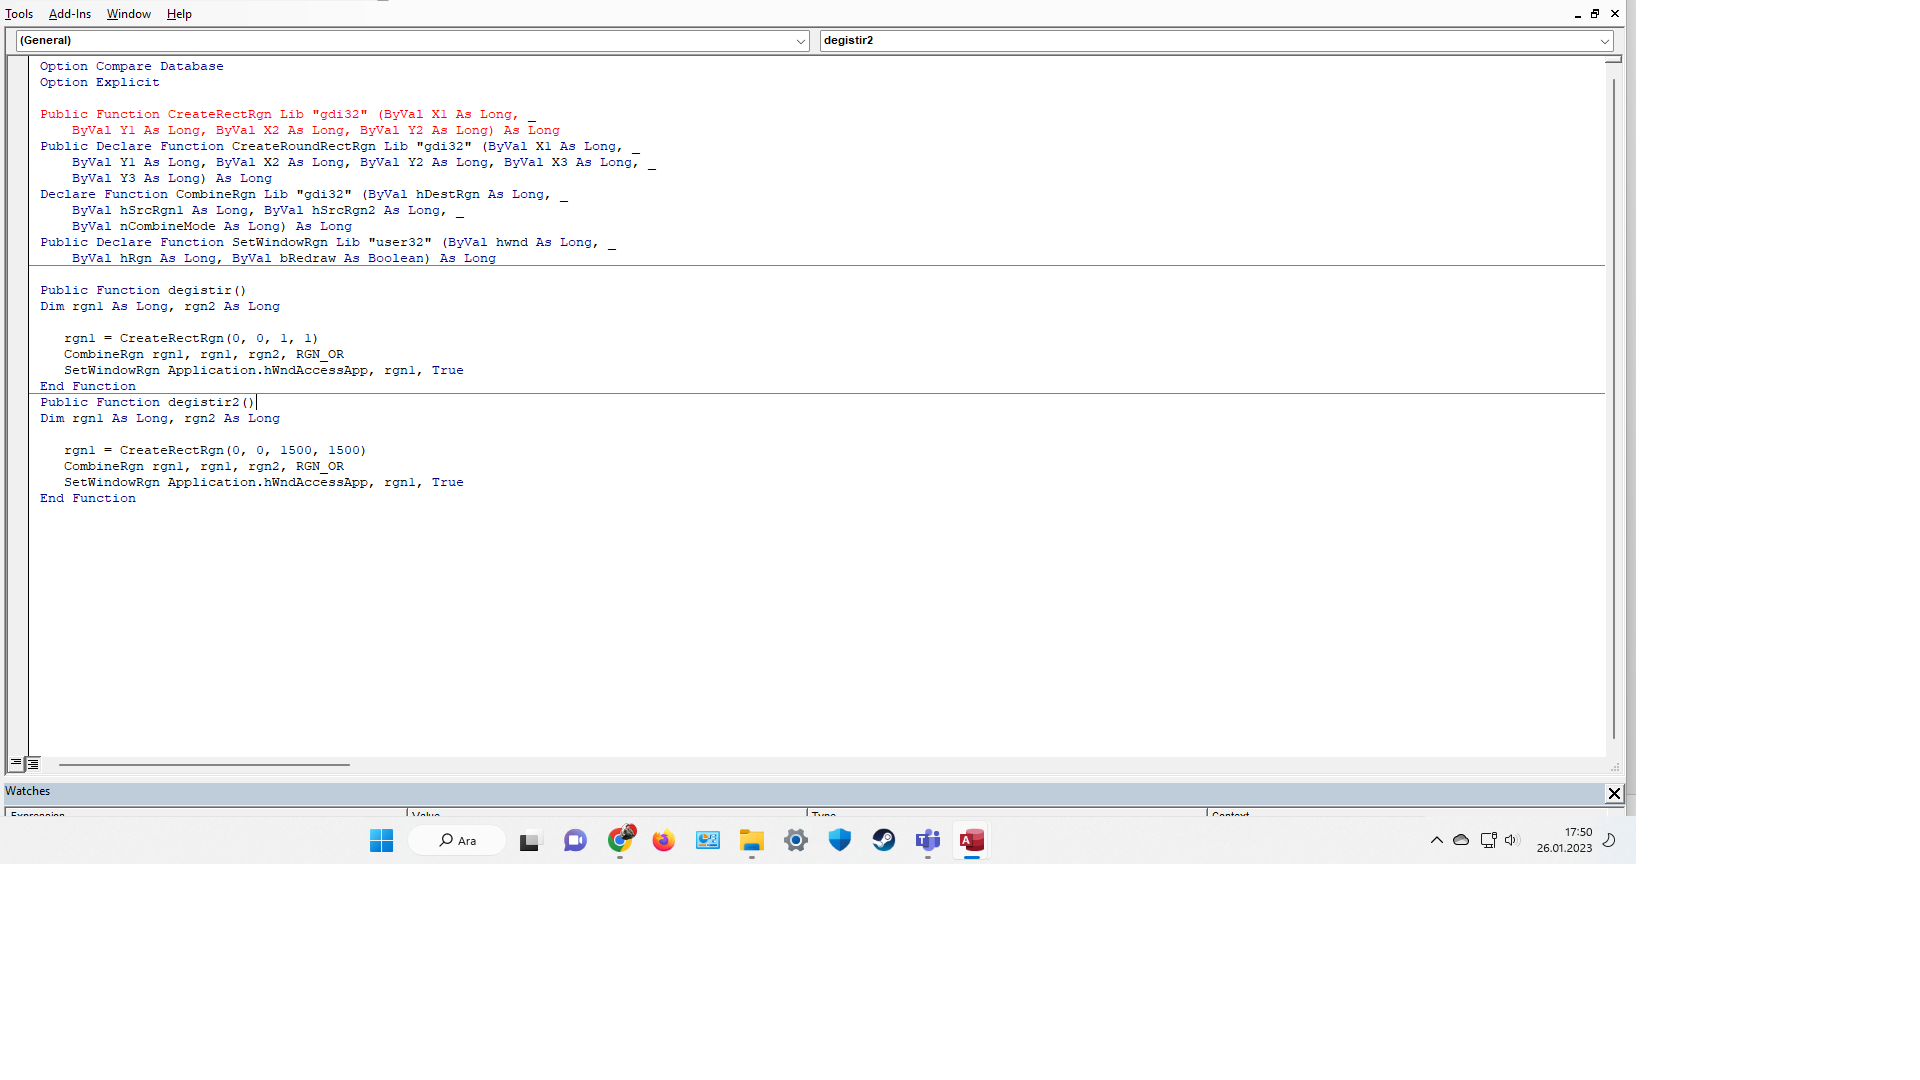
Task: Open the (General) object dropdown
Action: (412, 41)
